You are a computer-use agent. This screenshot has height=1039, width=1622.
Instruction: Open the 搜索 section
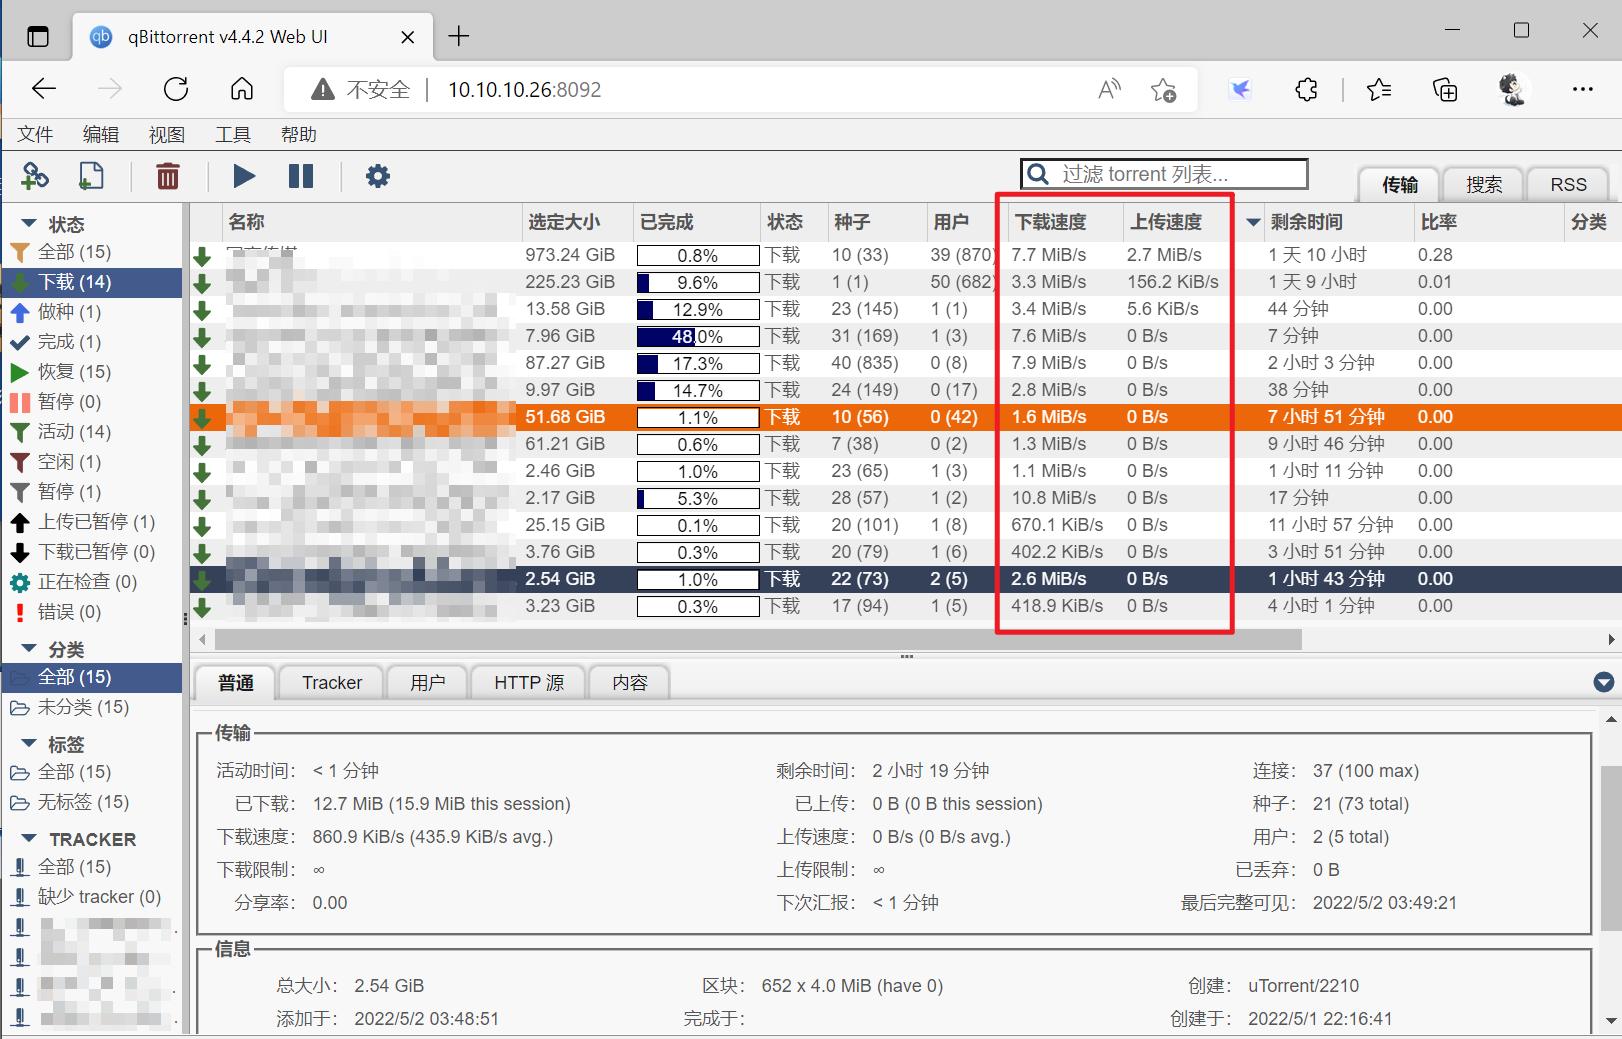[x=1483, y=184]
